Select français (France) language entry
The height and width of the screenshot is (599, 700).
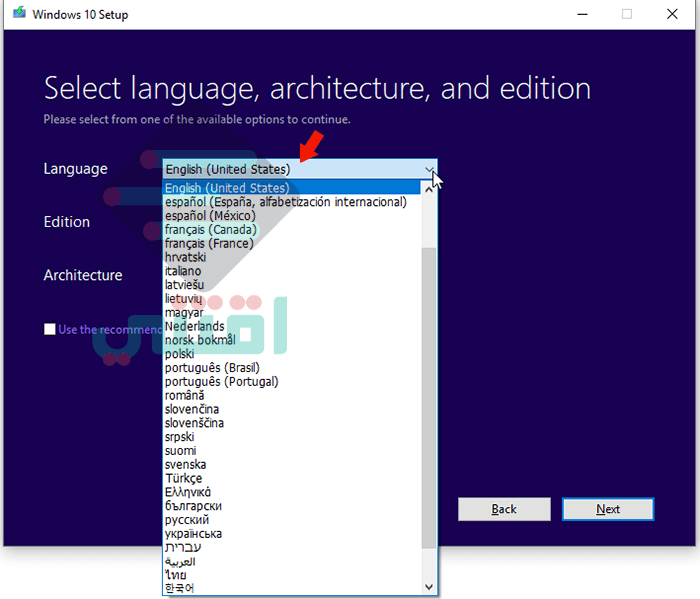pyautogui.click(x=292, y=243)
